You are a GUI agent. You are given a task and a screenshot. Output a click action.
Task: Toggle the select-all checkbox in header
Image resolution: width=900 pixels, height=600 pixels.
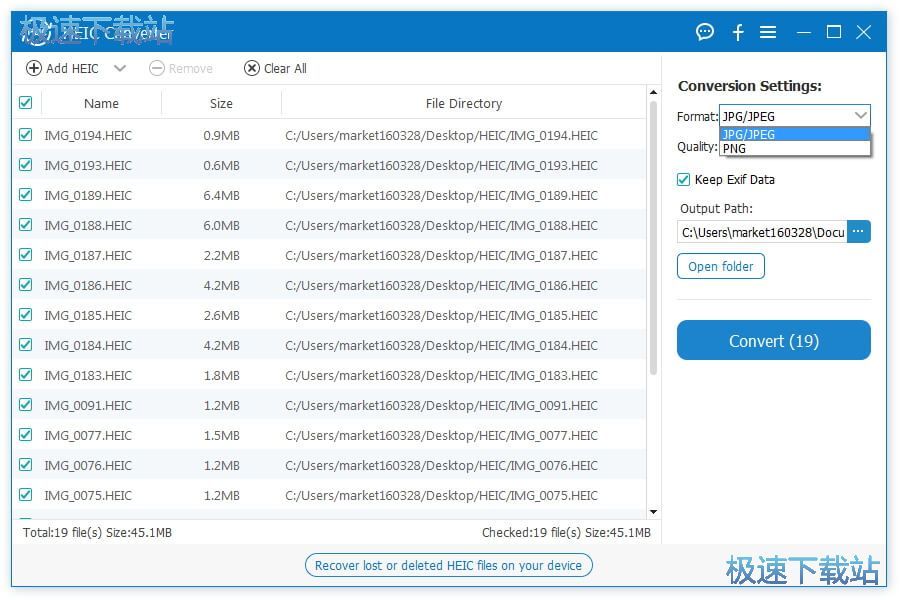26,103
